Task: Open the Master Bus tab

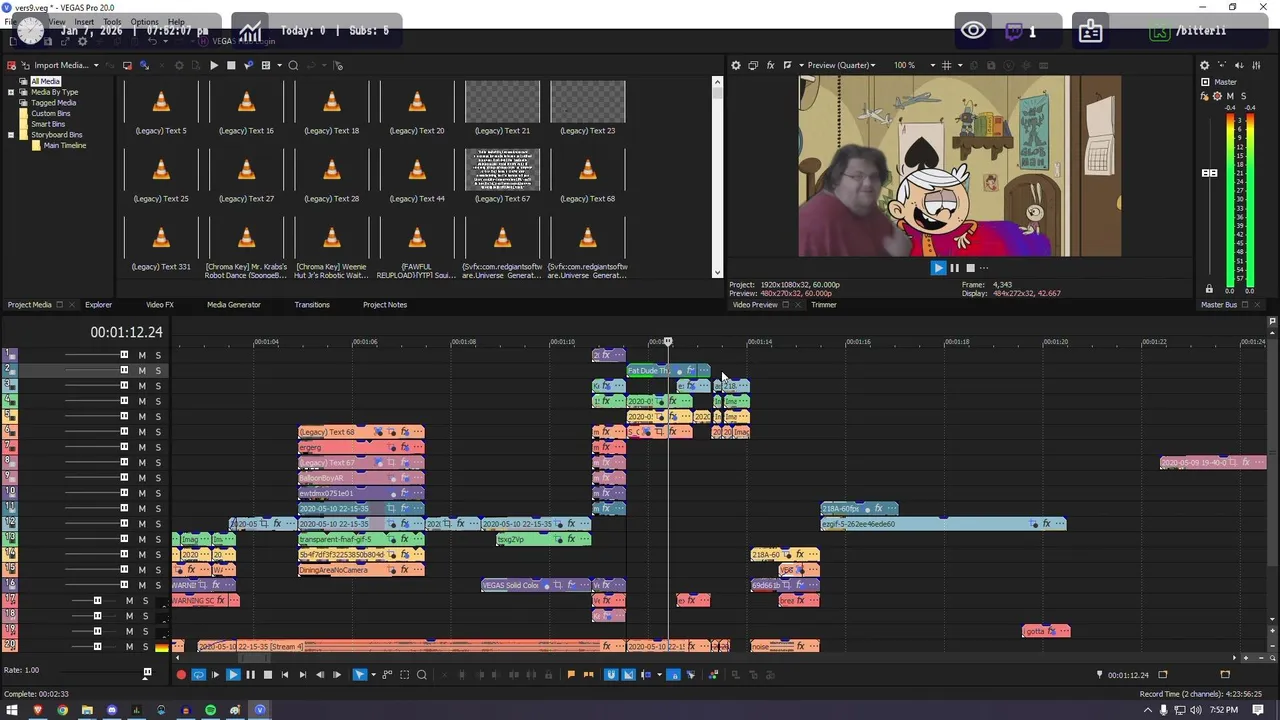Action: pyautogui.click(x=1219, y=305)
